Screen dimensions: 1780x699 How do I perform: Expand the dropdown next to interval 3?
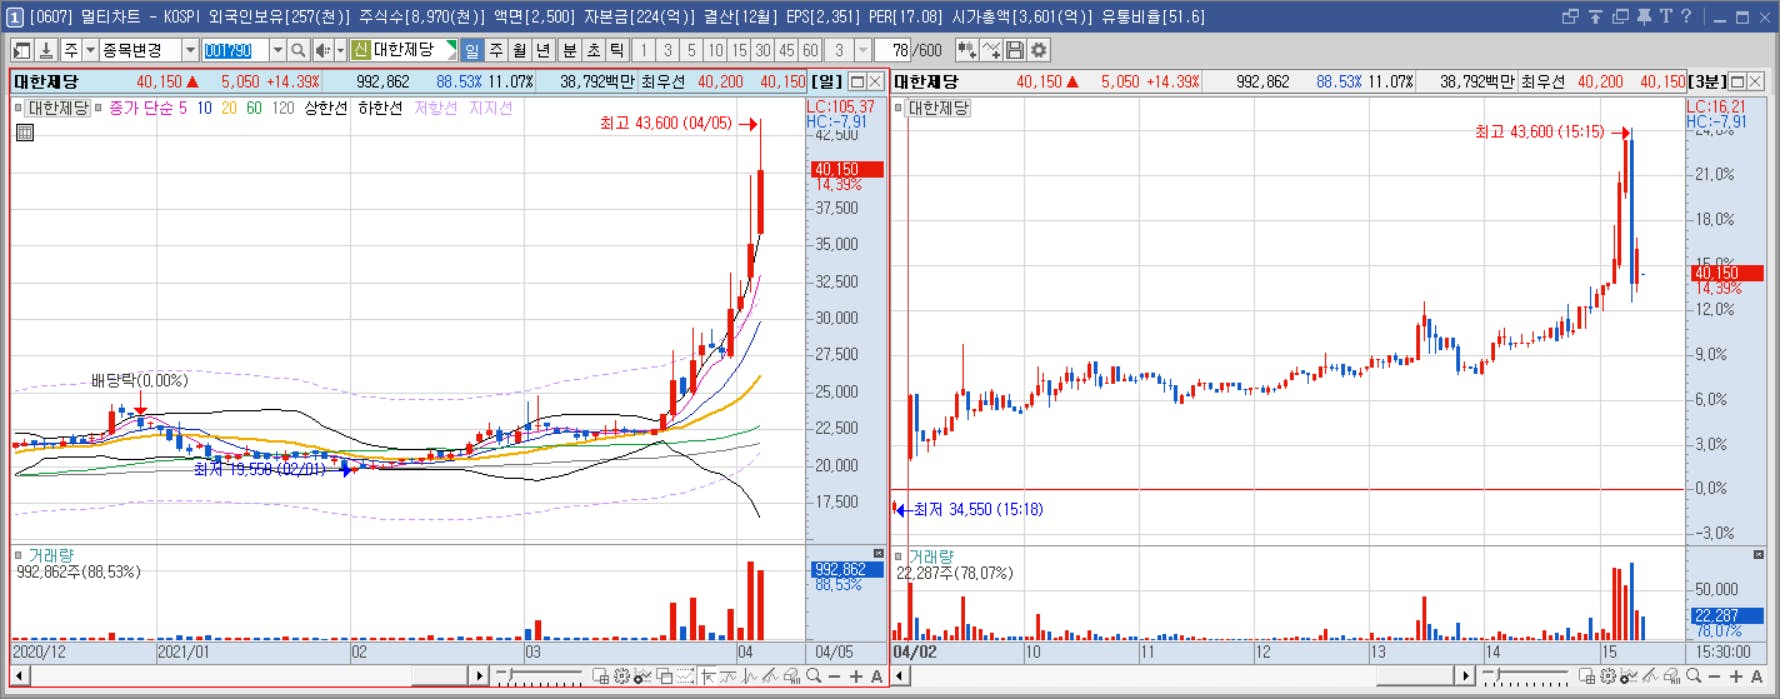pos(863,50)
